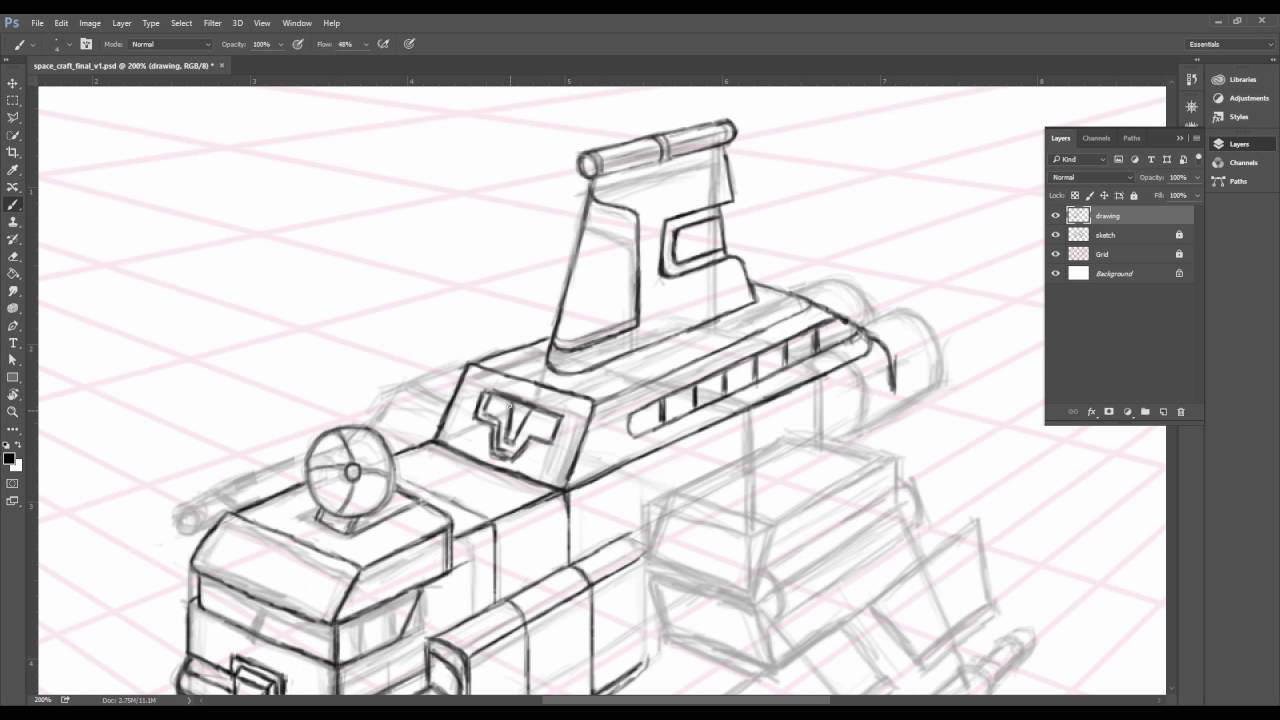Select the Paint Bucket tool
This screenshot has width=1280, height=720.
pyautogui.click(x=13, y=273)
